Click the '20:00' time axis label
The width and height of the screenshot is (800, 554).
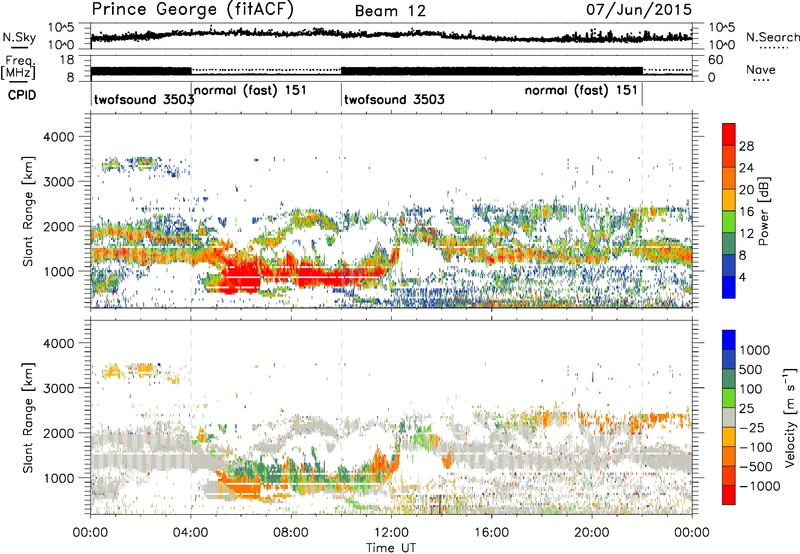pos(591,533)
